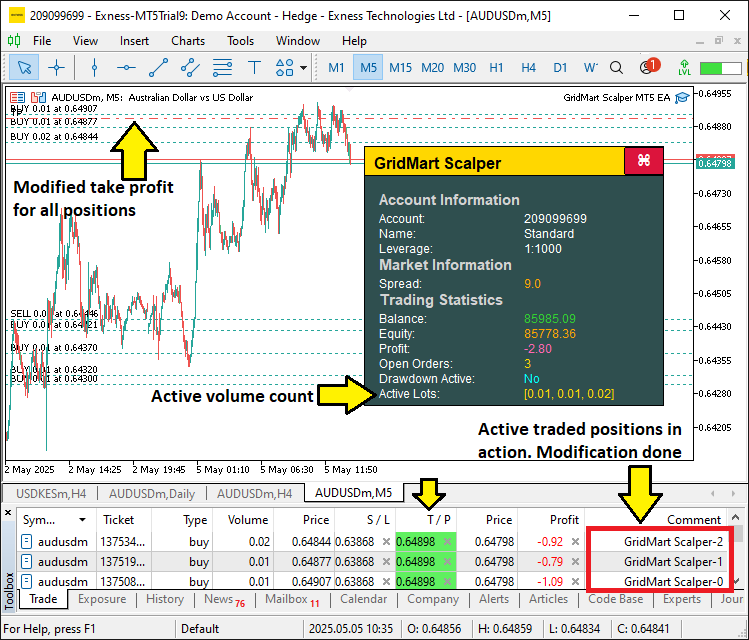
Task: Open the Exposure toolbox tab
Action: tap(102, 599)
